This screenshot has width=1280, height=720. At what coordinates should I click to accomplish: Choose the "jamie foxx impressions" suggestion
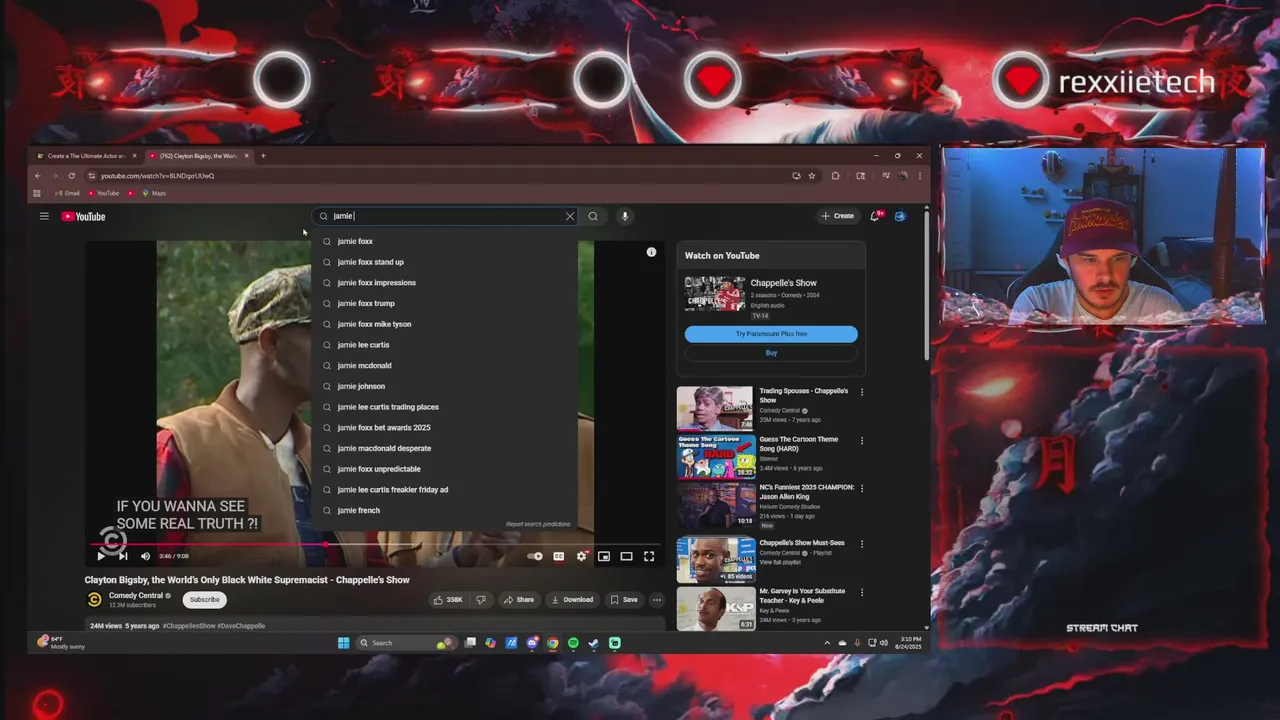point(445,283)
